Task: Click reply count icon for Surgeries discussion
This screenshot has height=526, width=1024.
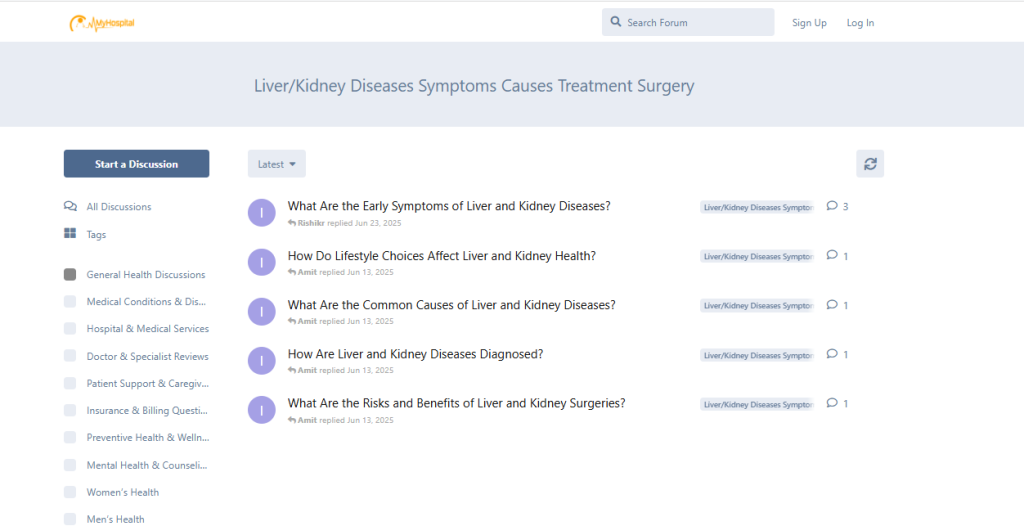Action: tap(832, 404)
